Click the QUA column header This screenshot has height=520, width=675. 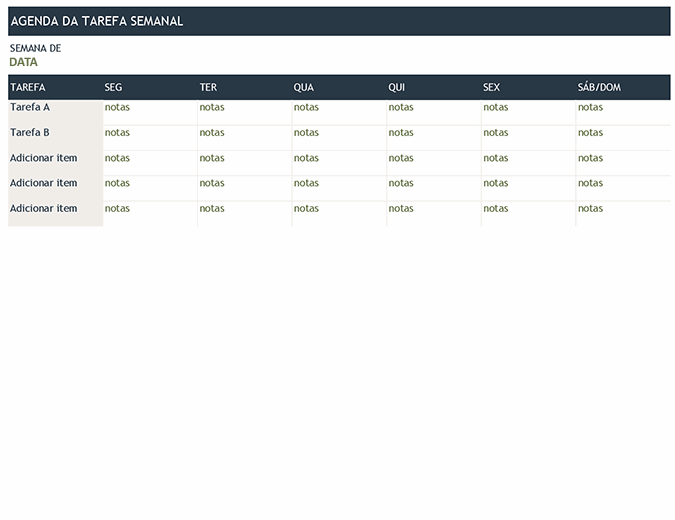[304, 87]
